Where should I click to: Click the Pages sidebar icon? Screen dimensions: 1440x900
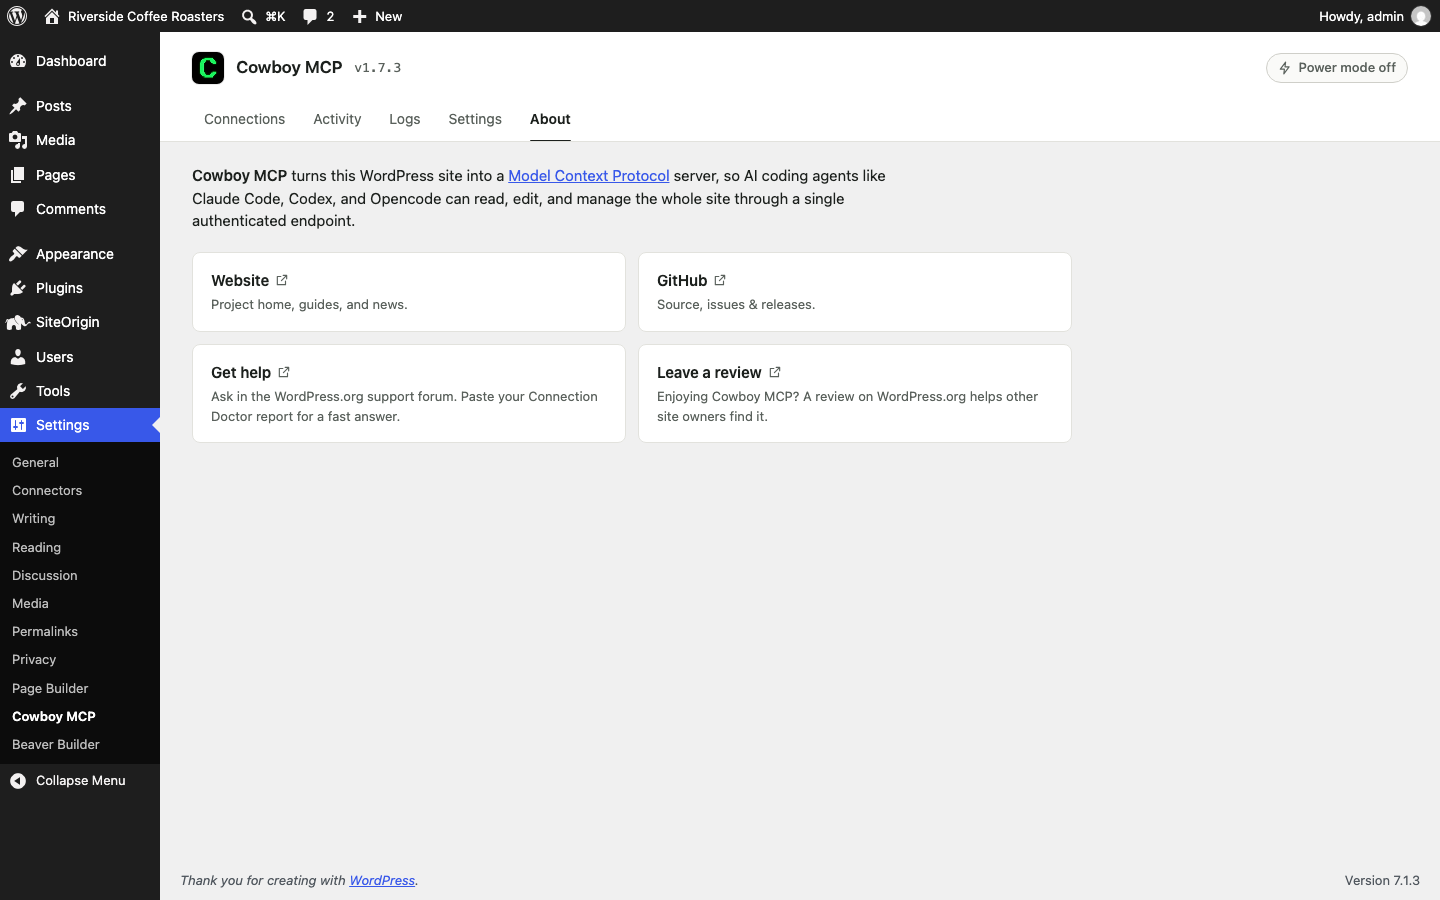click(18, 175)
